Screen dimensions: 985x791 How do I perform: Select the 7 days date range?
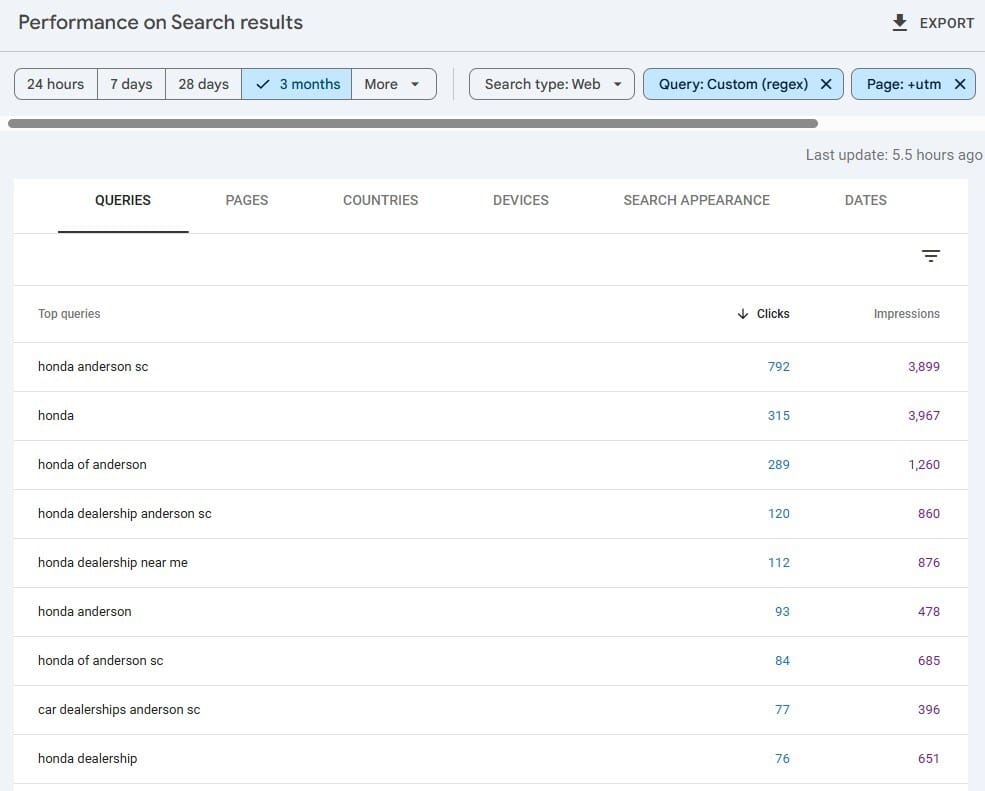point(131,84)
